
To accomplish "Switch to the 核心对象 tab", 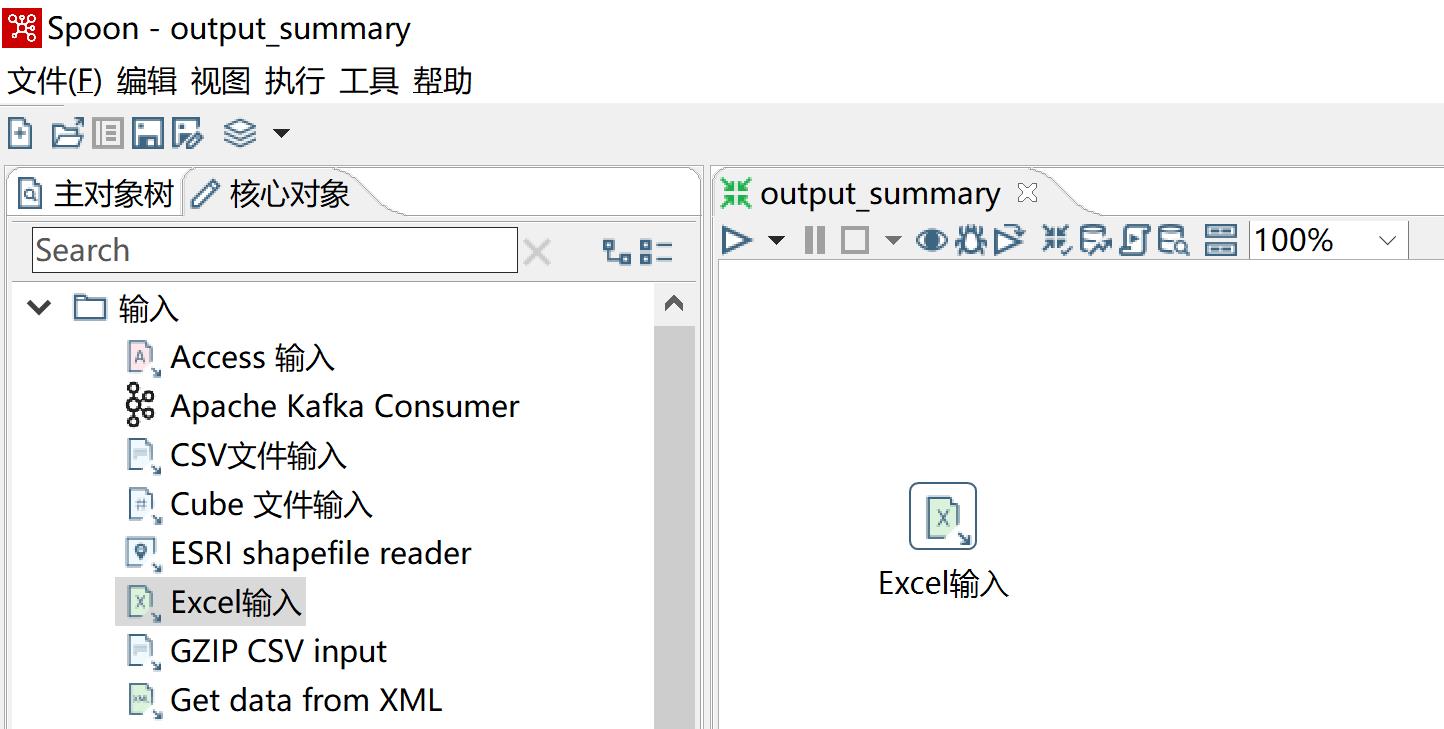I will (270, 193).
